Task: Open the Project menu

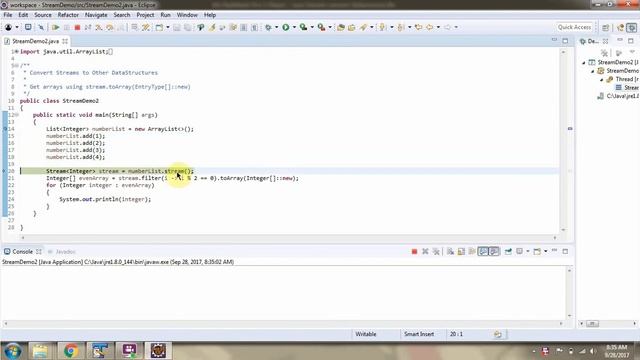Action: coord(145,15)
